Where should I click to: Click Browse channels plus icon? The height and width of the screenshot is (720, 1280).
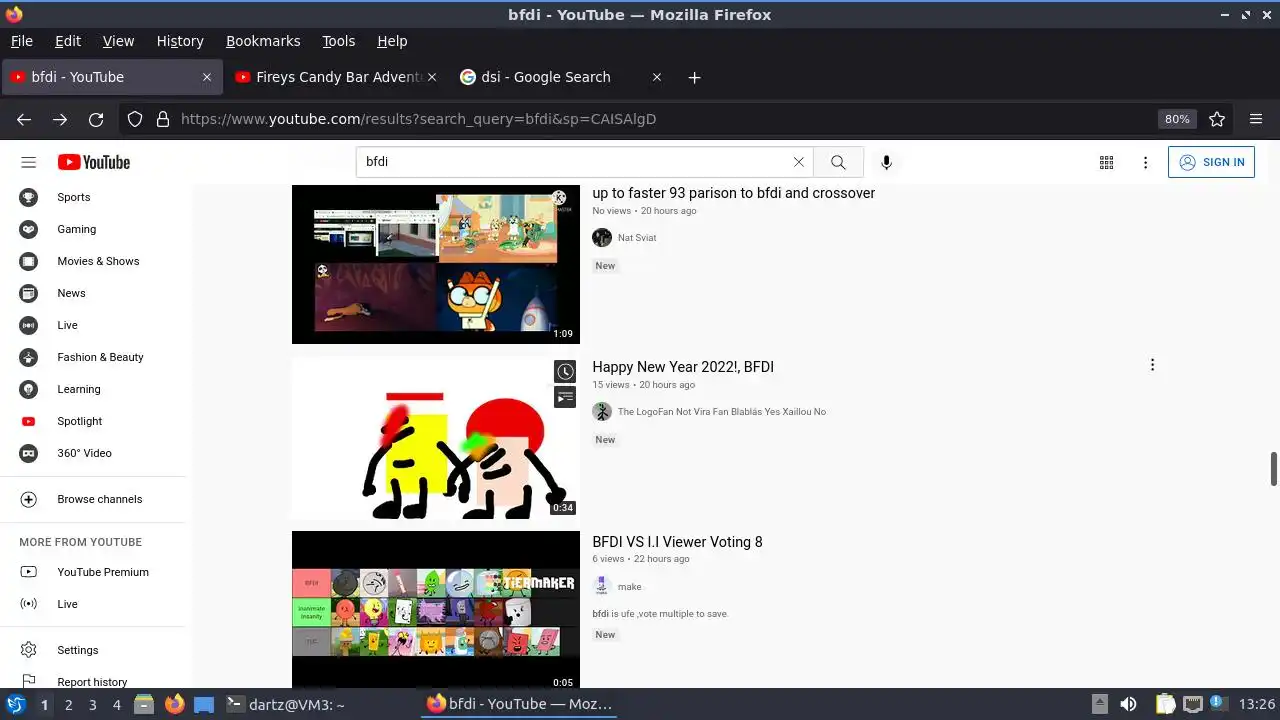[29, 499]
